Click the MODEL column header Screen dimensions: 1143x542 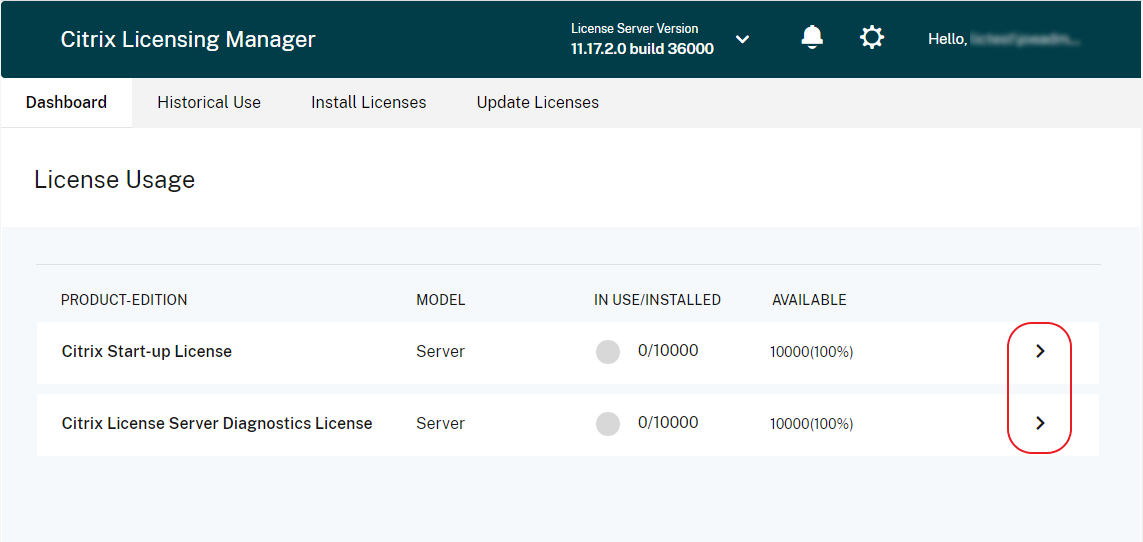tap(440, 300)
